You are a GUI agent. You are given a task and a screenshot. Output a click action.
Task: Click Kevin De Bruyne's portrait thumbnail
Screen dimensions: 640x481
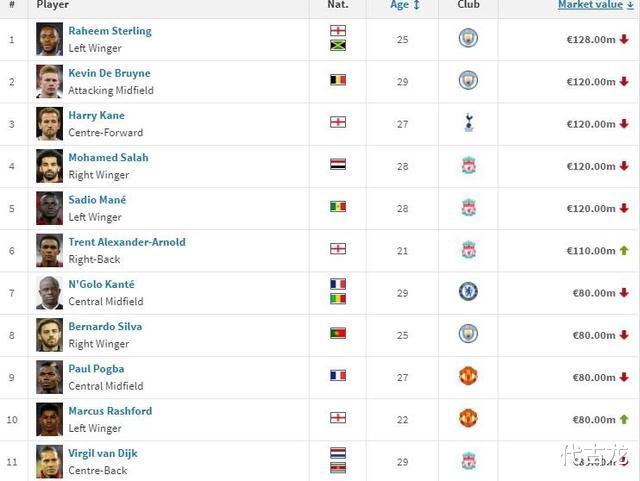(49, 81)
